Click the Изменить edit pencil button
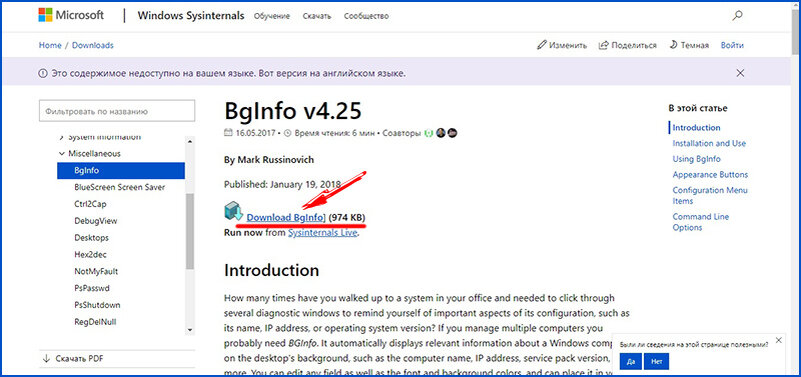 [x=562, y=45]
